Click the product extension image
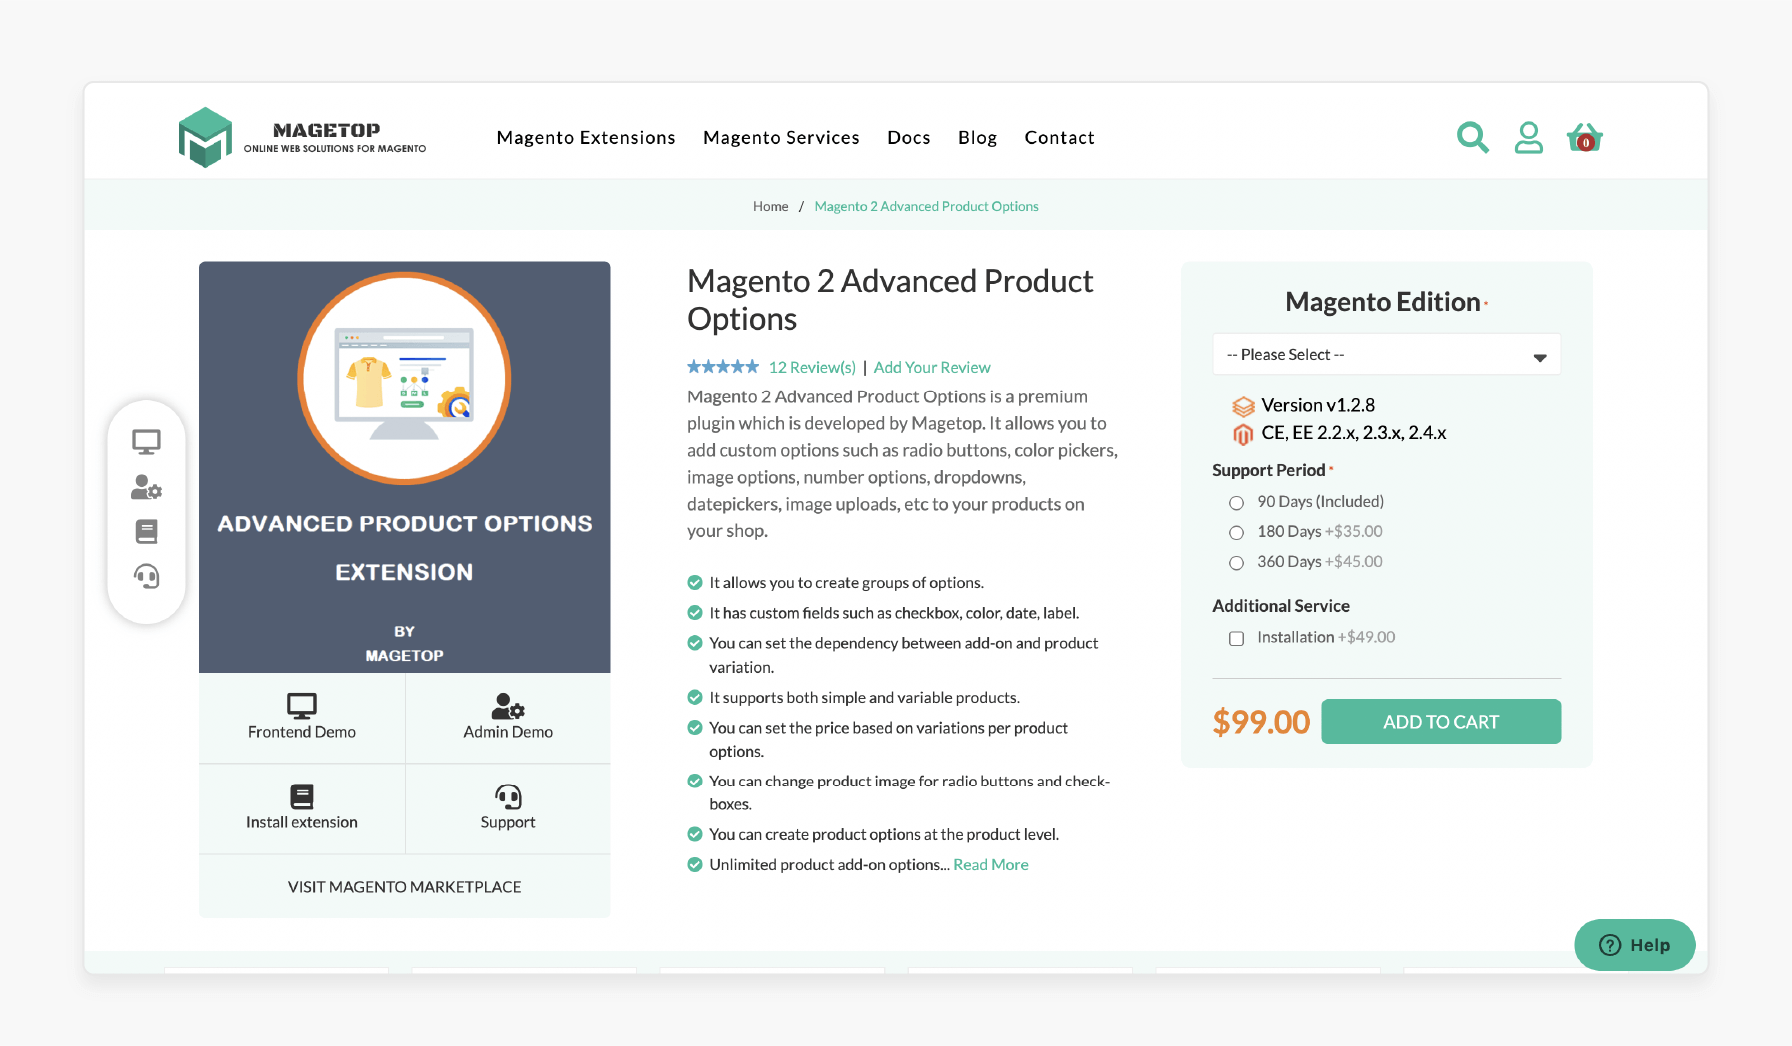This screenshot has width=1792, height=1046. tap(404, 467)
